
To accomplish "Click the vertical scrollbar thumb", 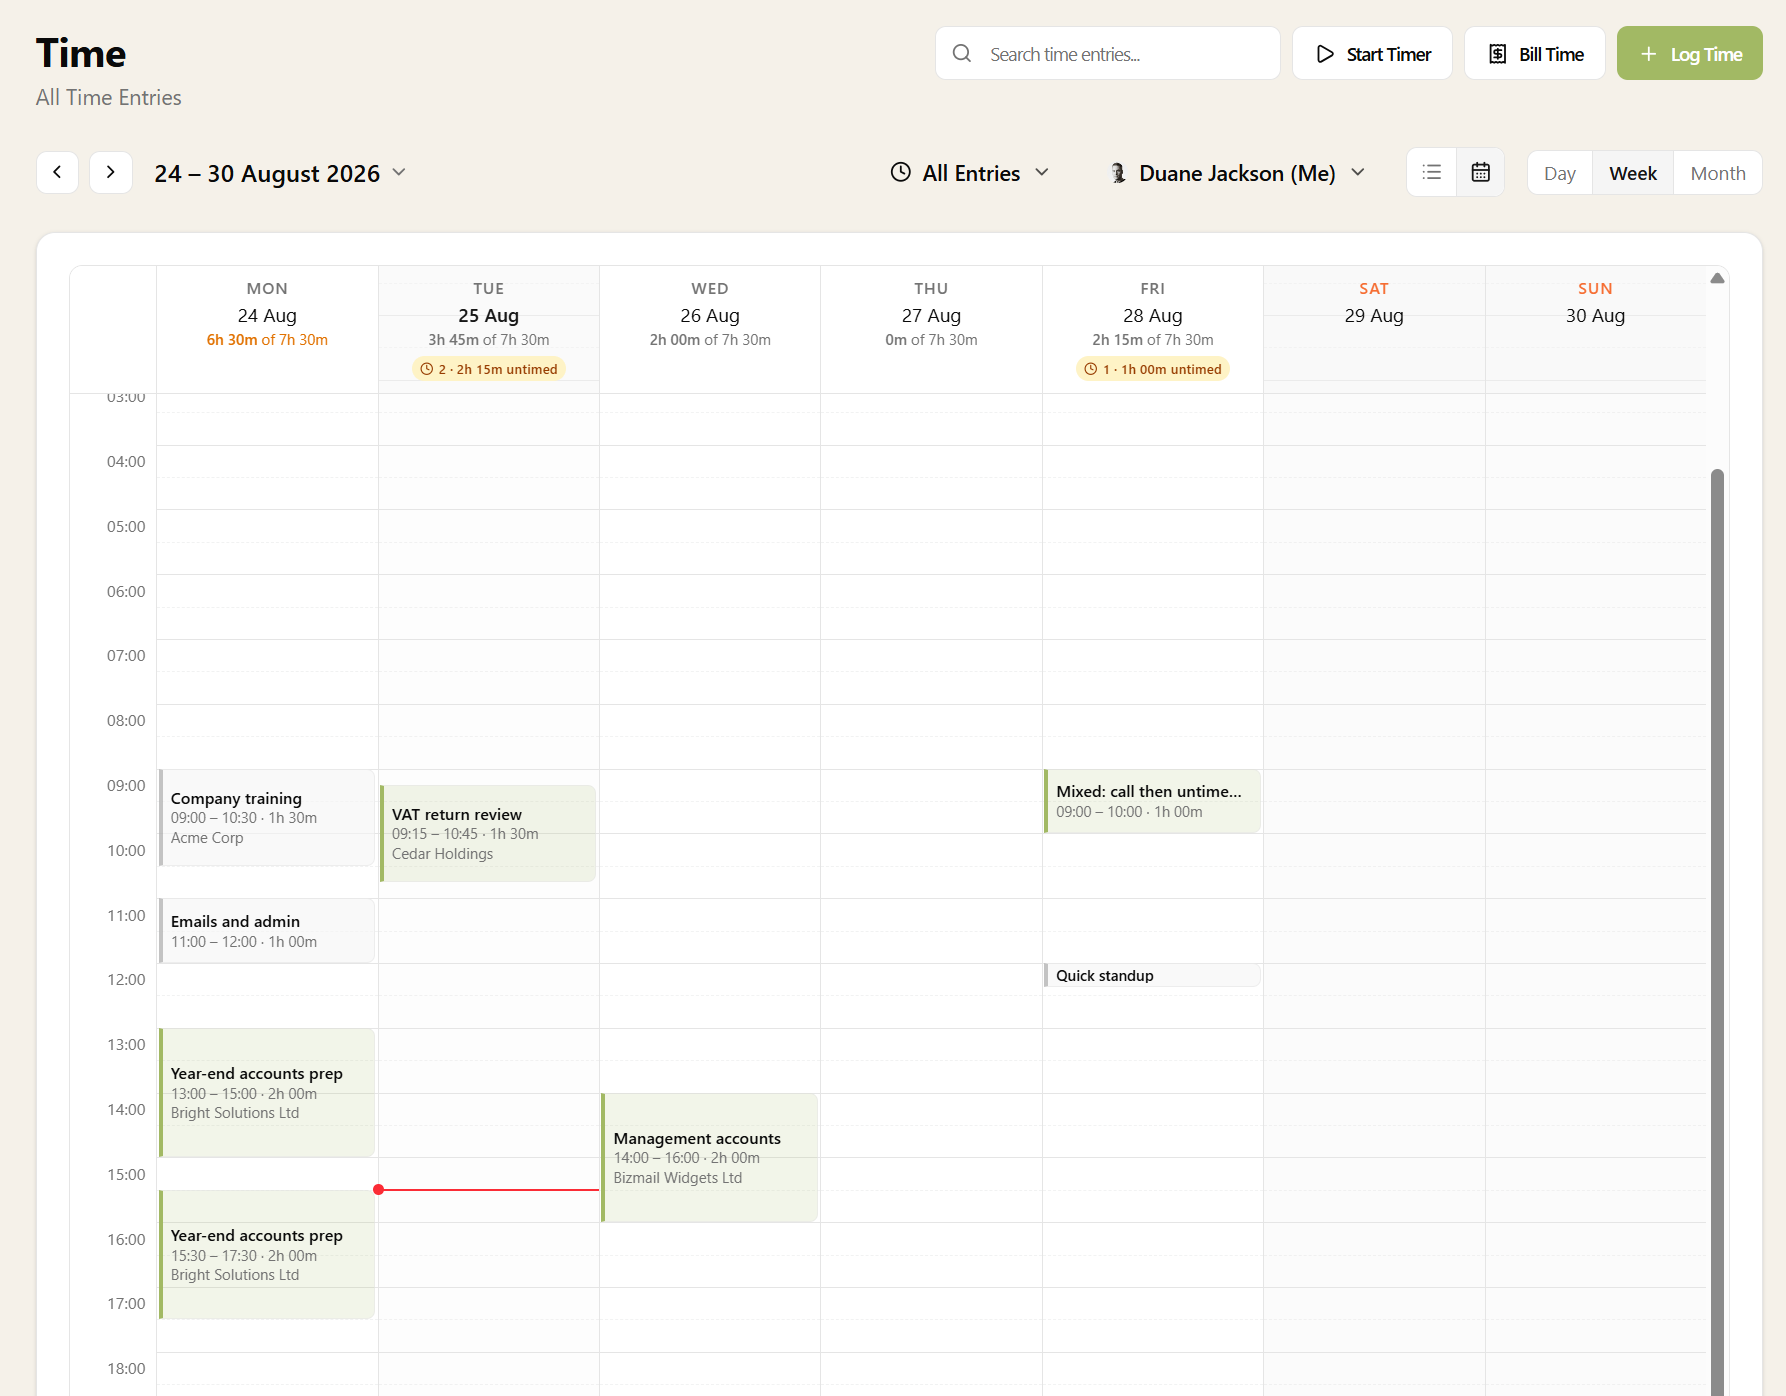I will [1717, 930].
